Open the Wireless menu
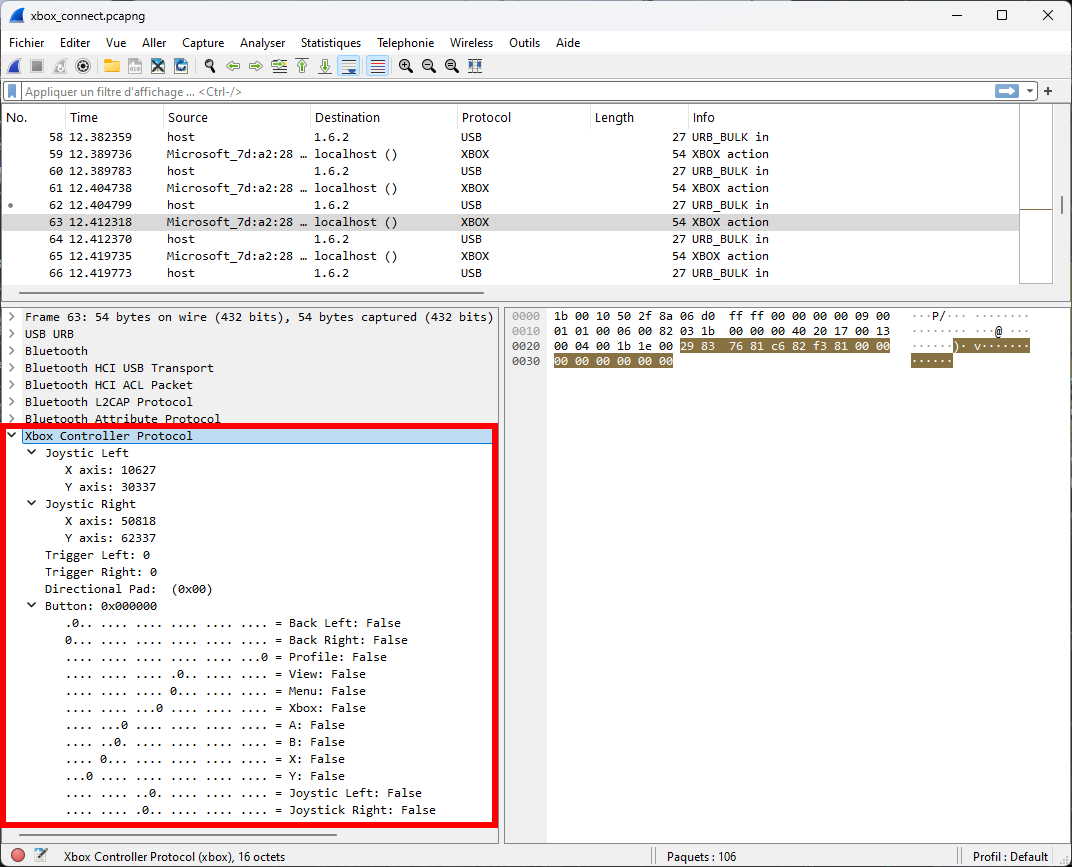This screenshot has height=867, width=1072. coord(471,42)
